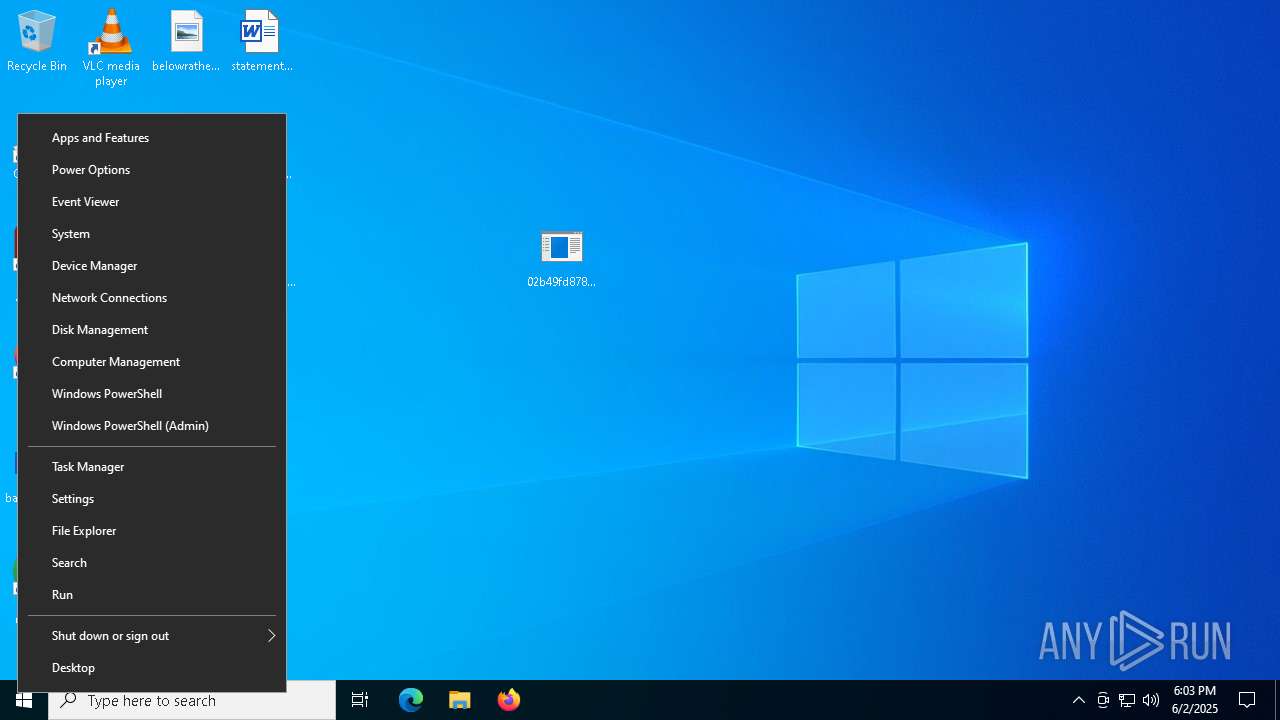The width and height of the screenshot is (1280, 720).
Task: Click the network status tray icon
Action: pos(1127,700)
